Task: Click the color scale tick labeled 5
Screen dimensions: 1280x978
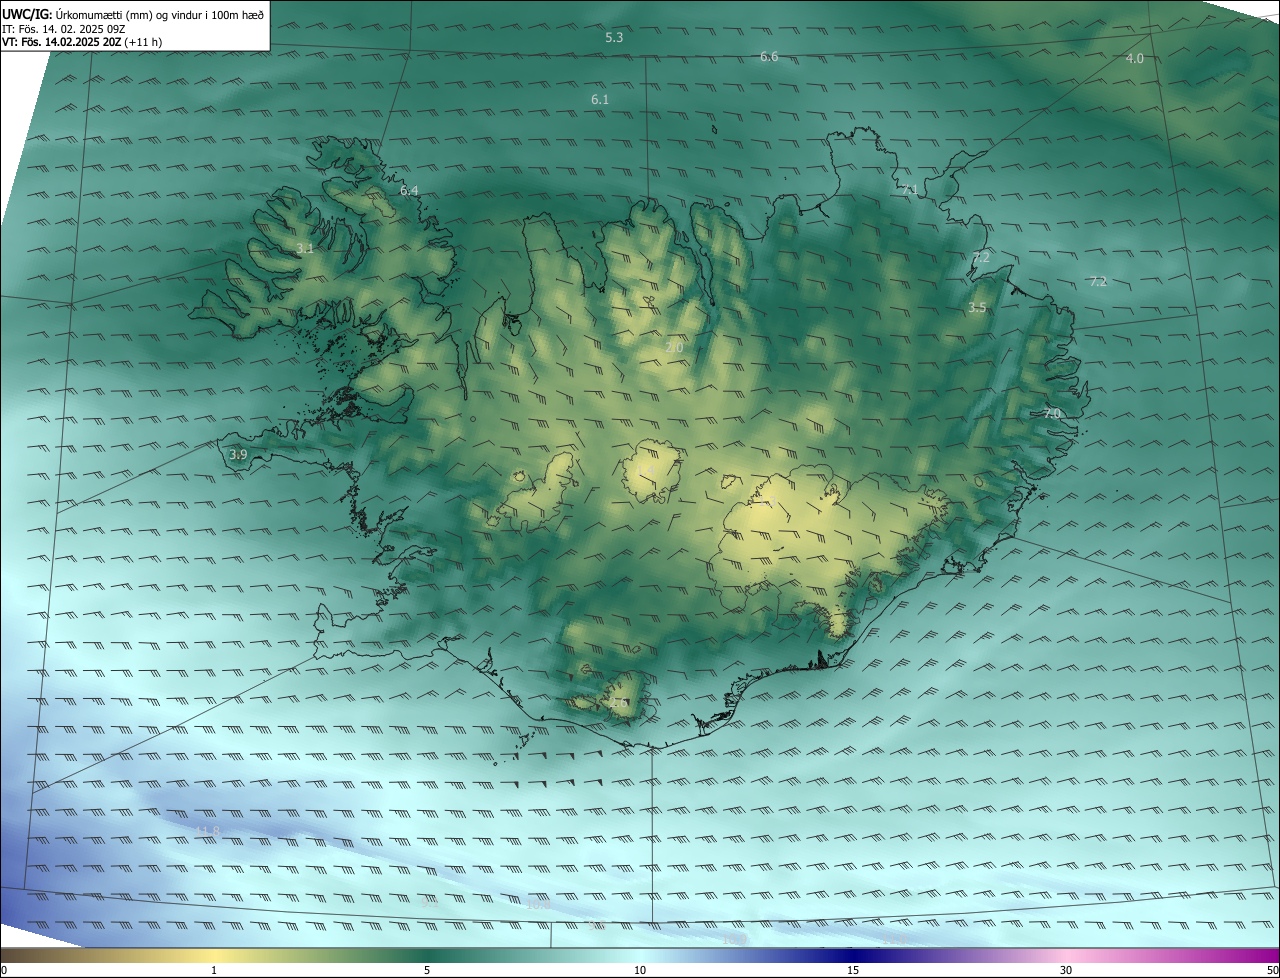Action: [427, 970]
